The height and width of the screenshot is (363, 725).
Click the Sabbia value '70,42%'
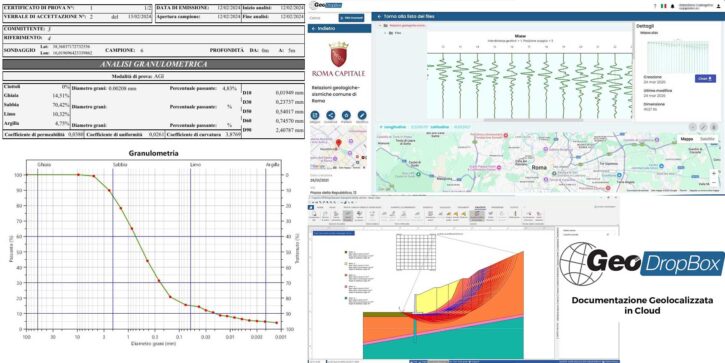(x=61, y=105)
